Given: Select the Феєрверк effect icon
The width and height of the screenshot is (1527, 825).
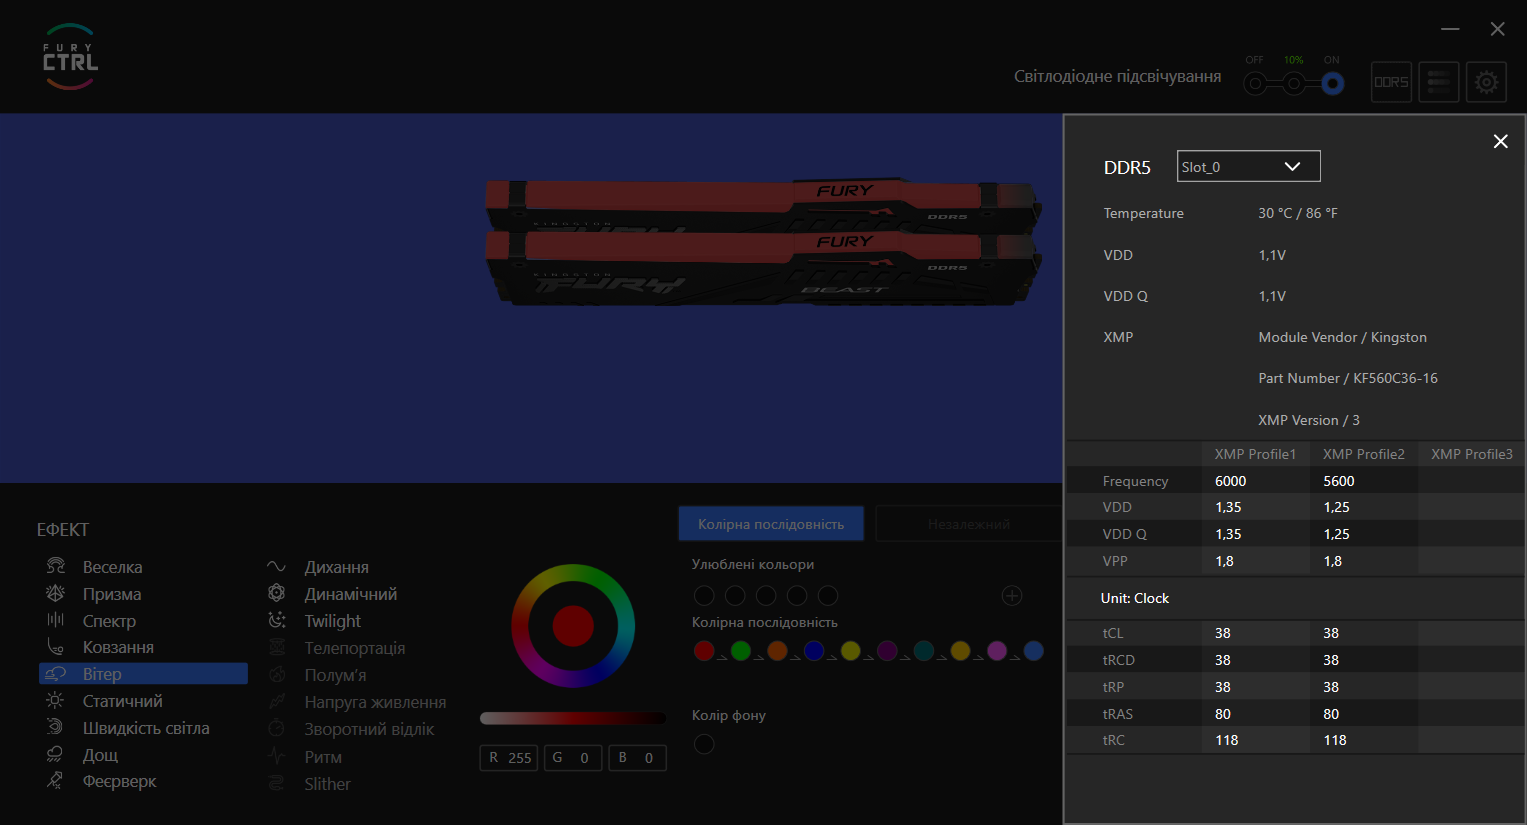Looking at the screenshot, I should pos(55,780).
